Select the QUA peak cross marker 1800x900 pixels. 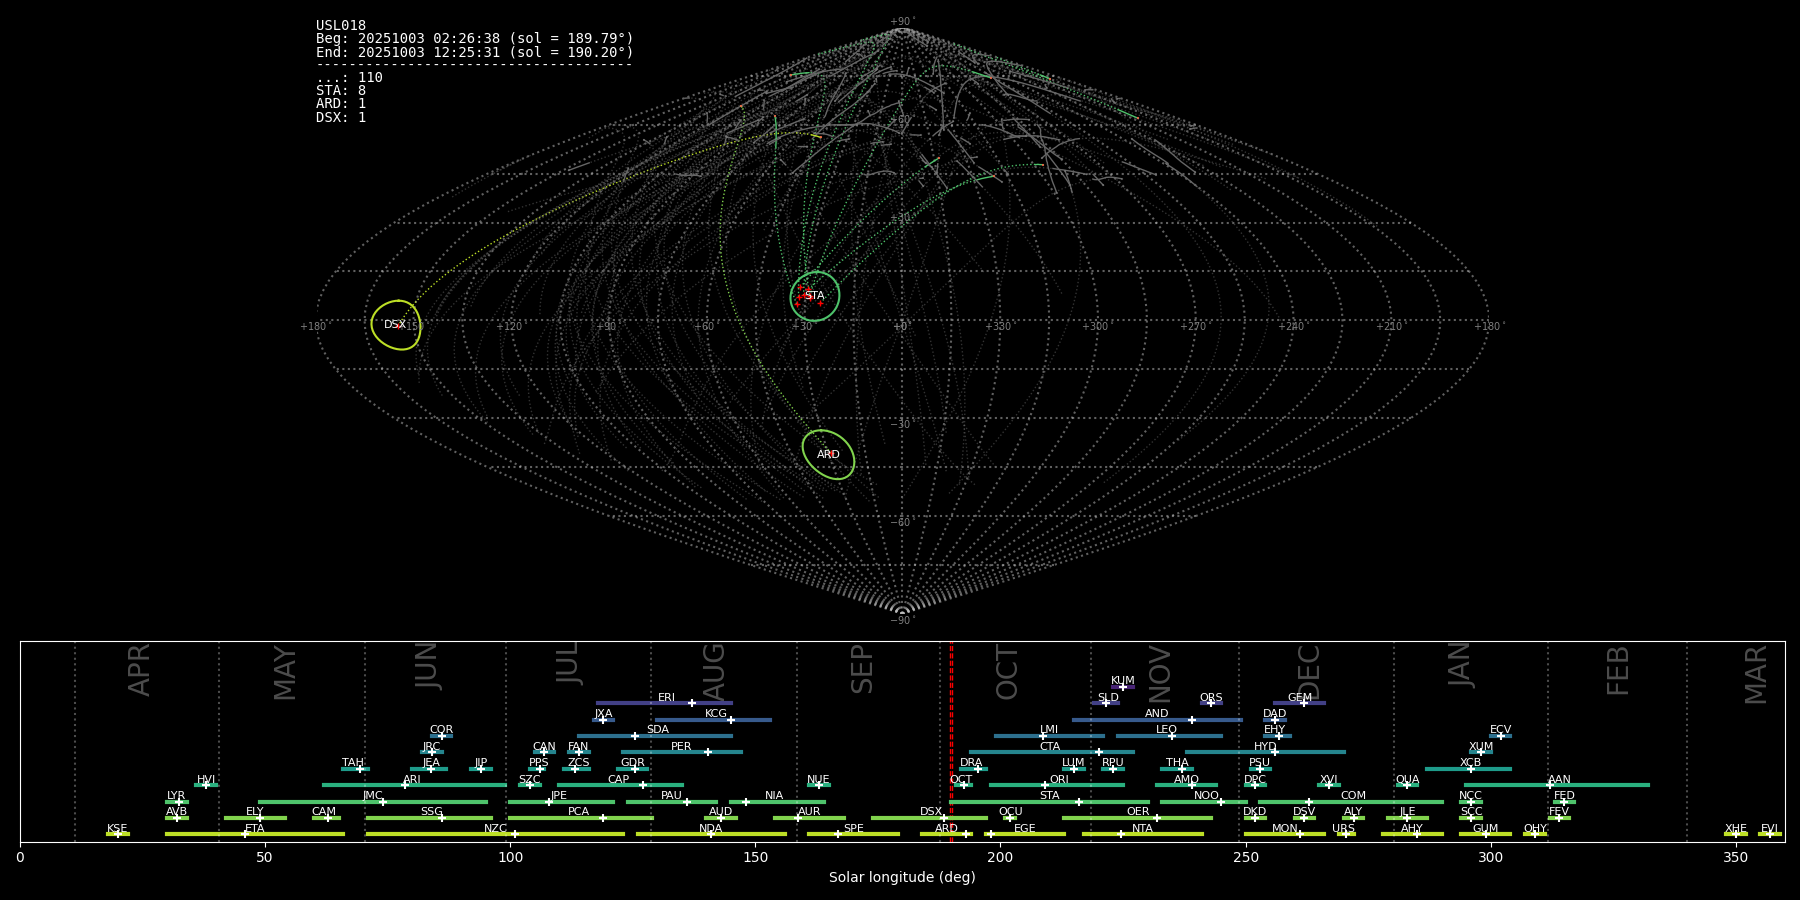point(1407,785)
